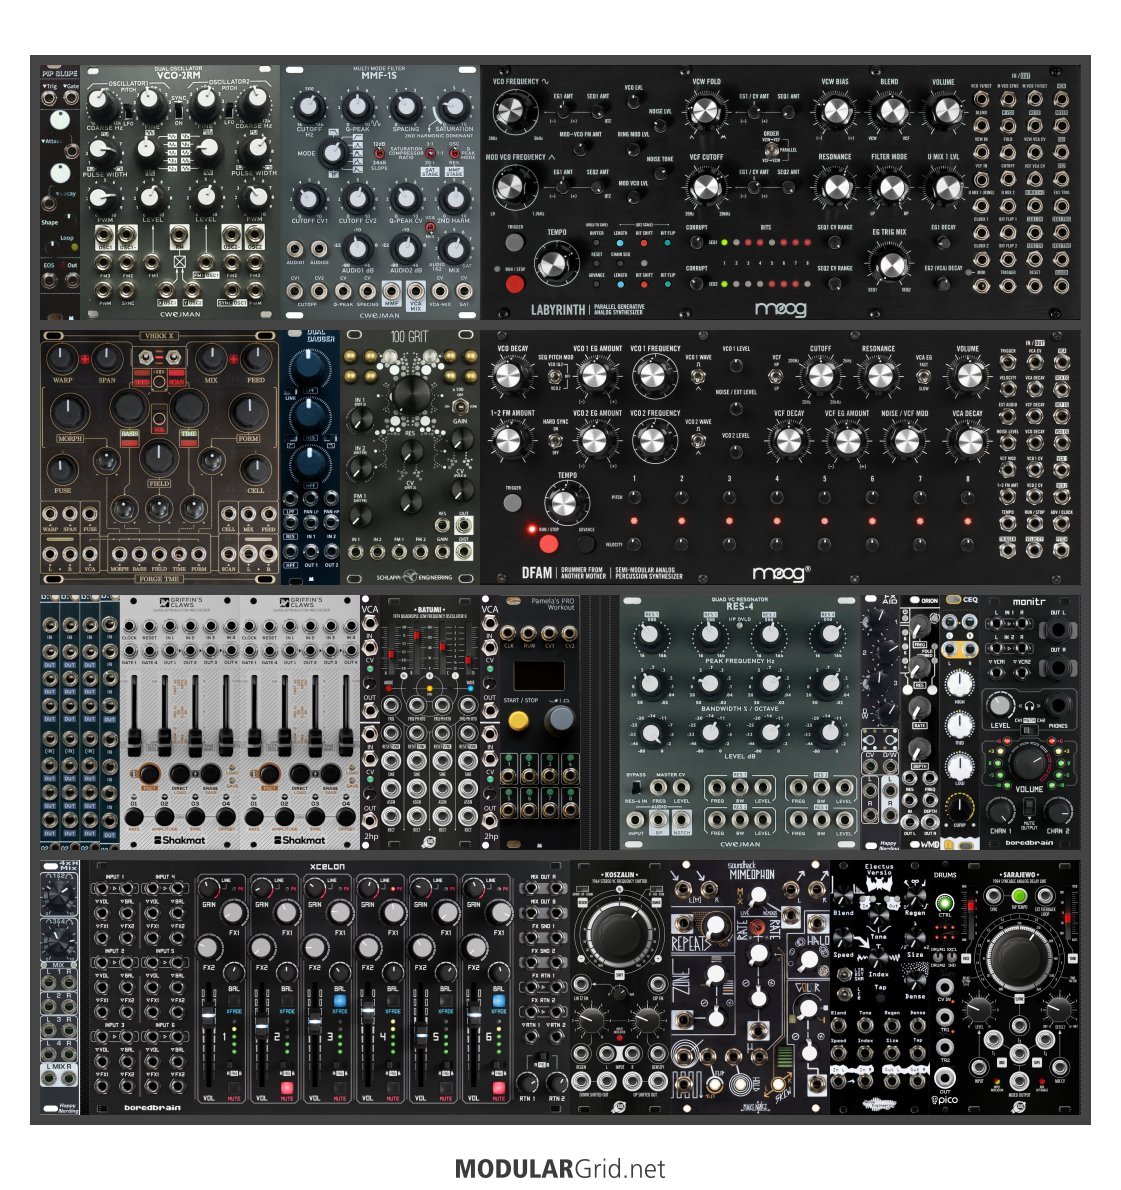The height and width of the screenshot is (1190, 1121).
Task: Flip the ORDER toggle switch on Labyrinth
Action: click(x=771, y=149)
